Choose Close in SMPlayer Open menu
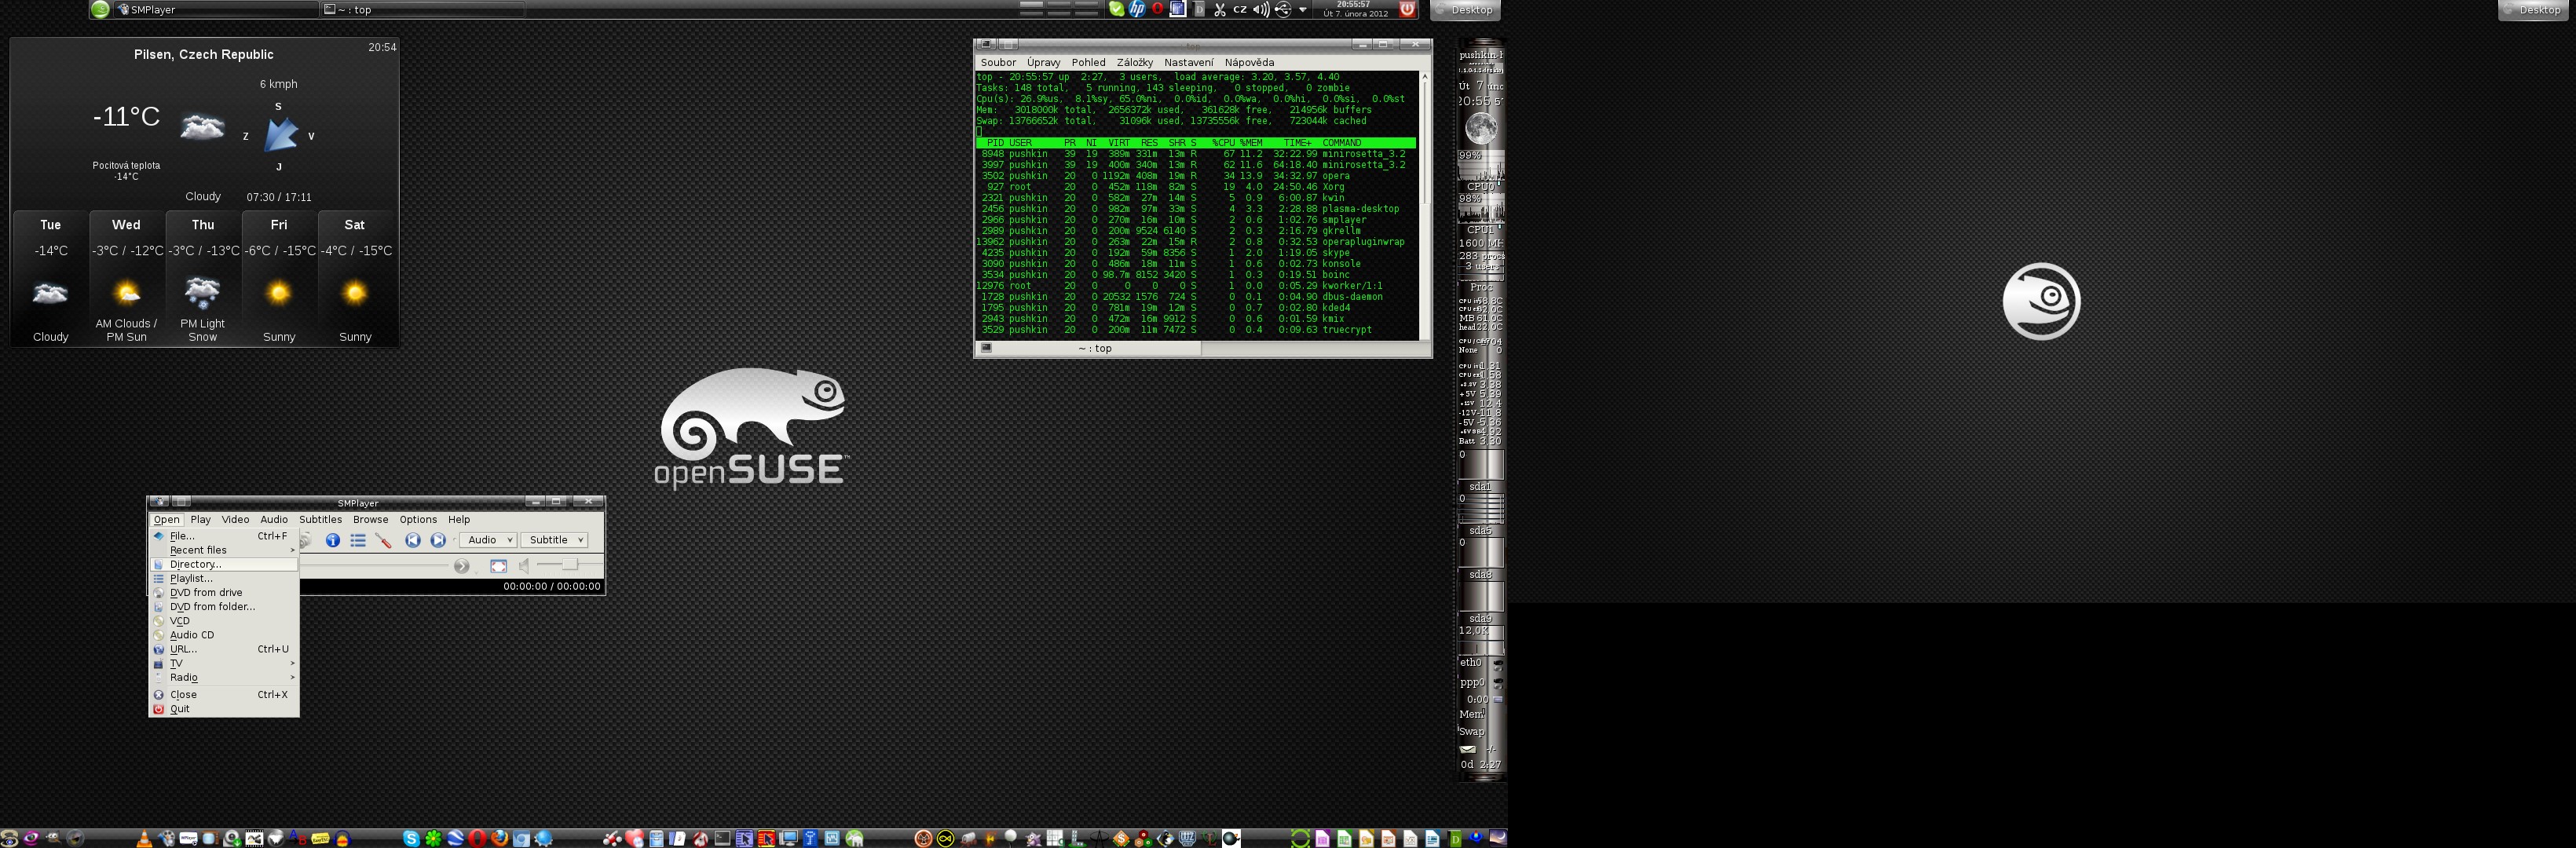 (x=224, y=694)
